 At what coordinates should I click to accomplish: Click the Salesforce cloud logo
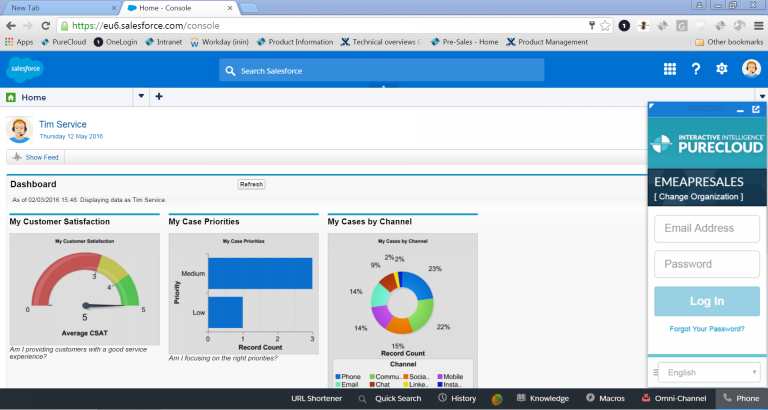pyautogui.click(x=25, y=69)
